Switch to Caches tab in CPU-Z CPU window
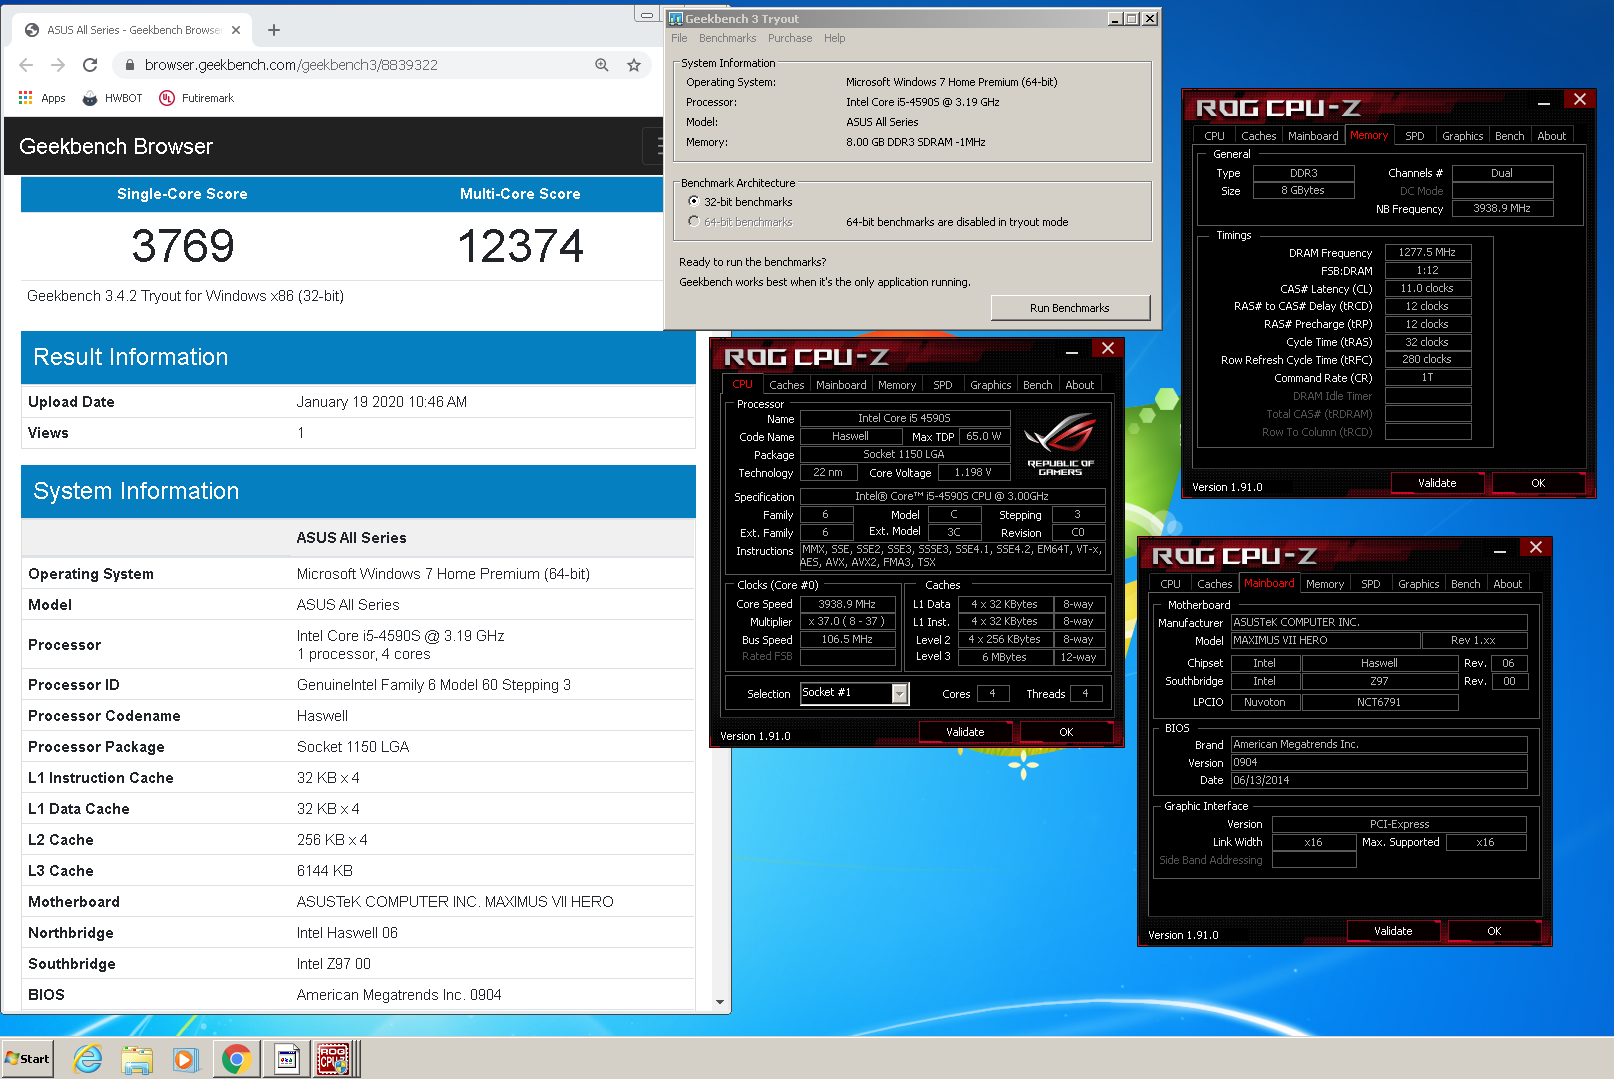1614x1079 pixels. 786,385
